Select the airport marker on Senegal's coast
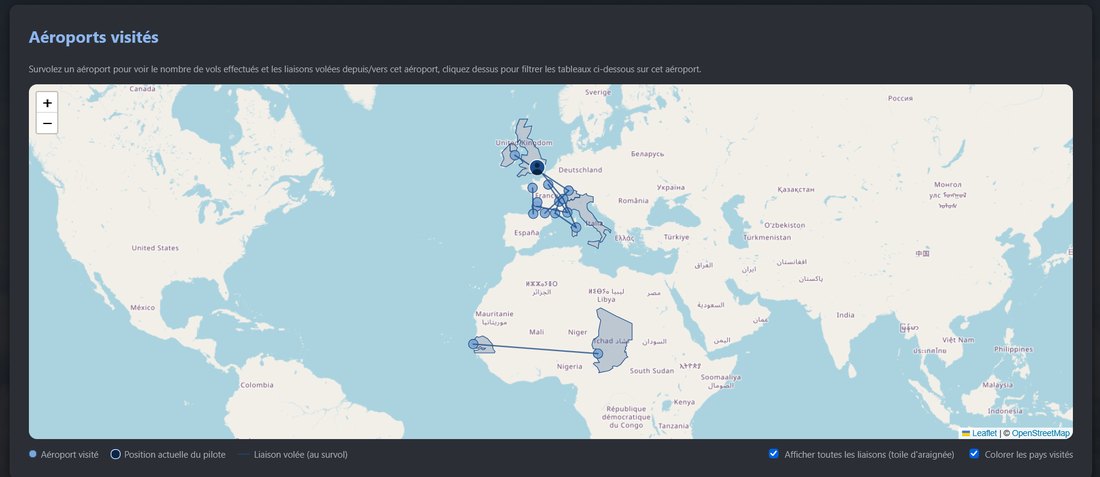The width and height of the screenshot is (1100, 477). (x=474, y=344)
